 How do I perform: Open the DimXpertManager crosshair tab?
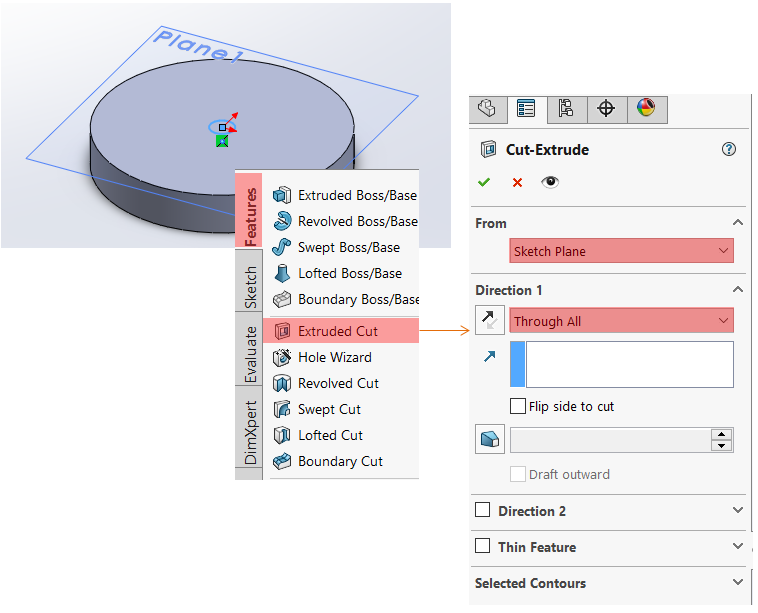(607, 109)
